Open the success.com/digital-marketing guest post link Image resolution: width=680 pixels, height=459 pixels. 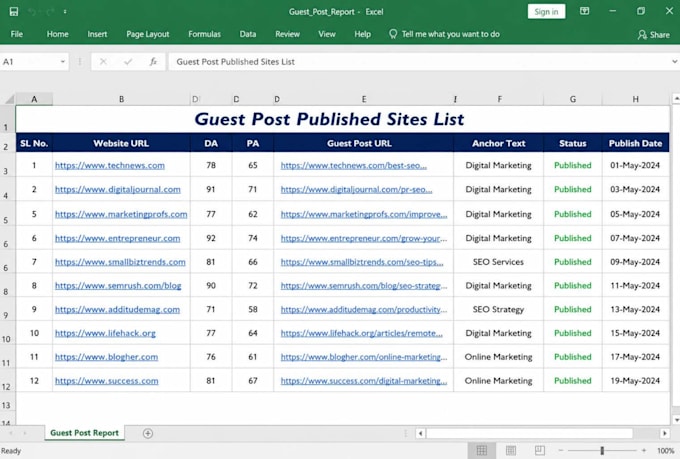click(x=364, y=381)
